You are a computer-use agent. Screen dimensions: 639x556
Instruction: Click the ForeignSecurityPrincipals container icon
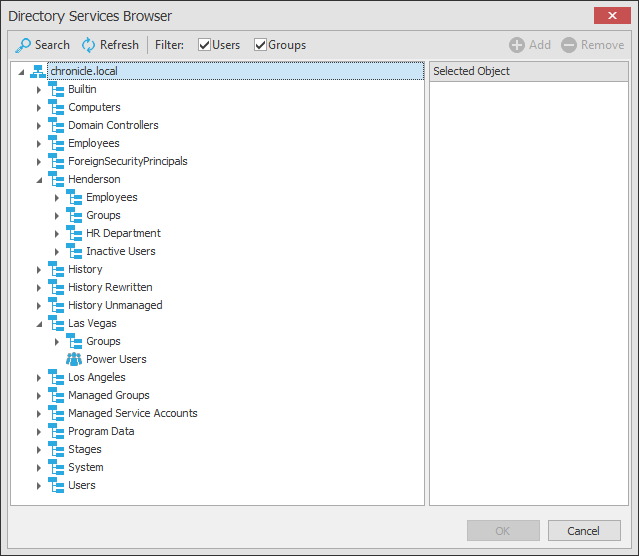pyautogui.click(x=56, y=161)
